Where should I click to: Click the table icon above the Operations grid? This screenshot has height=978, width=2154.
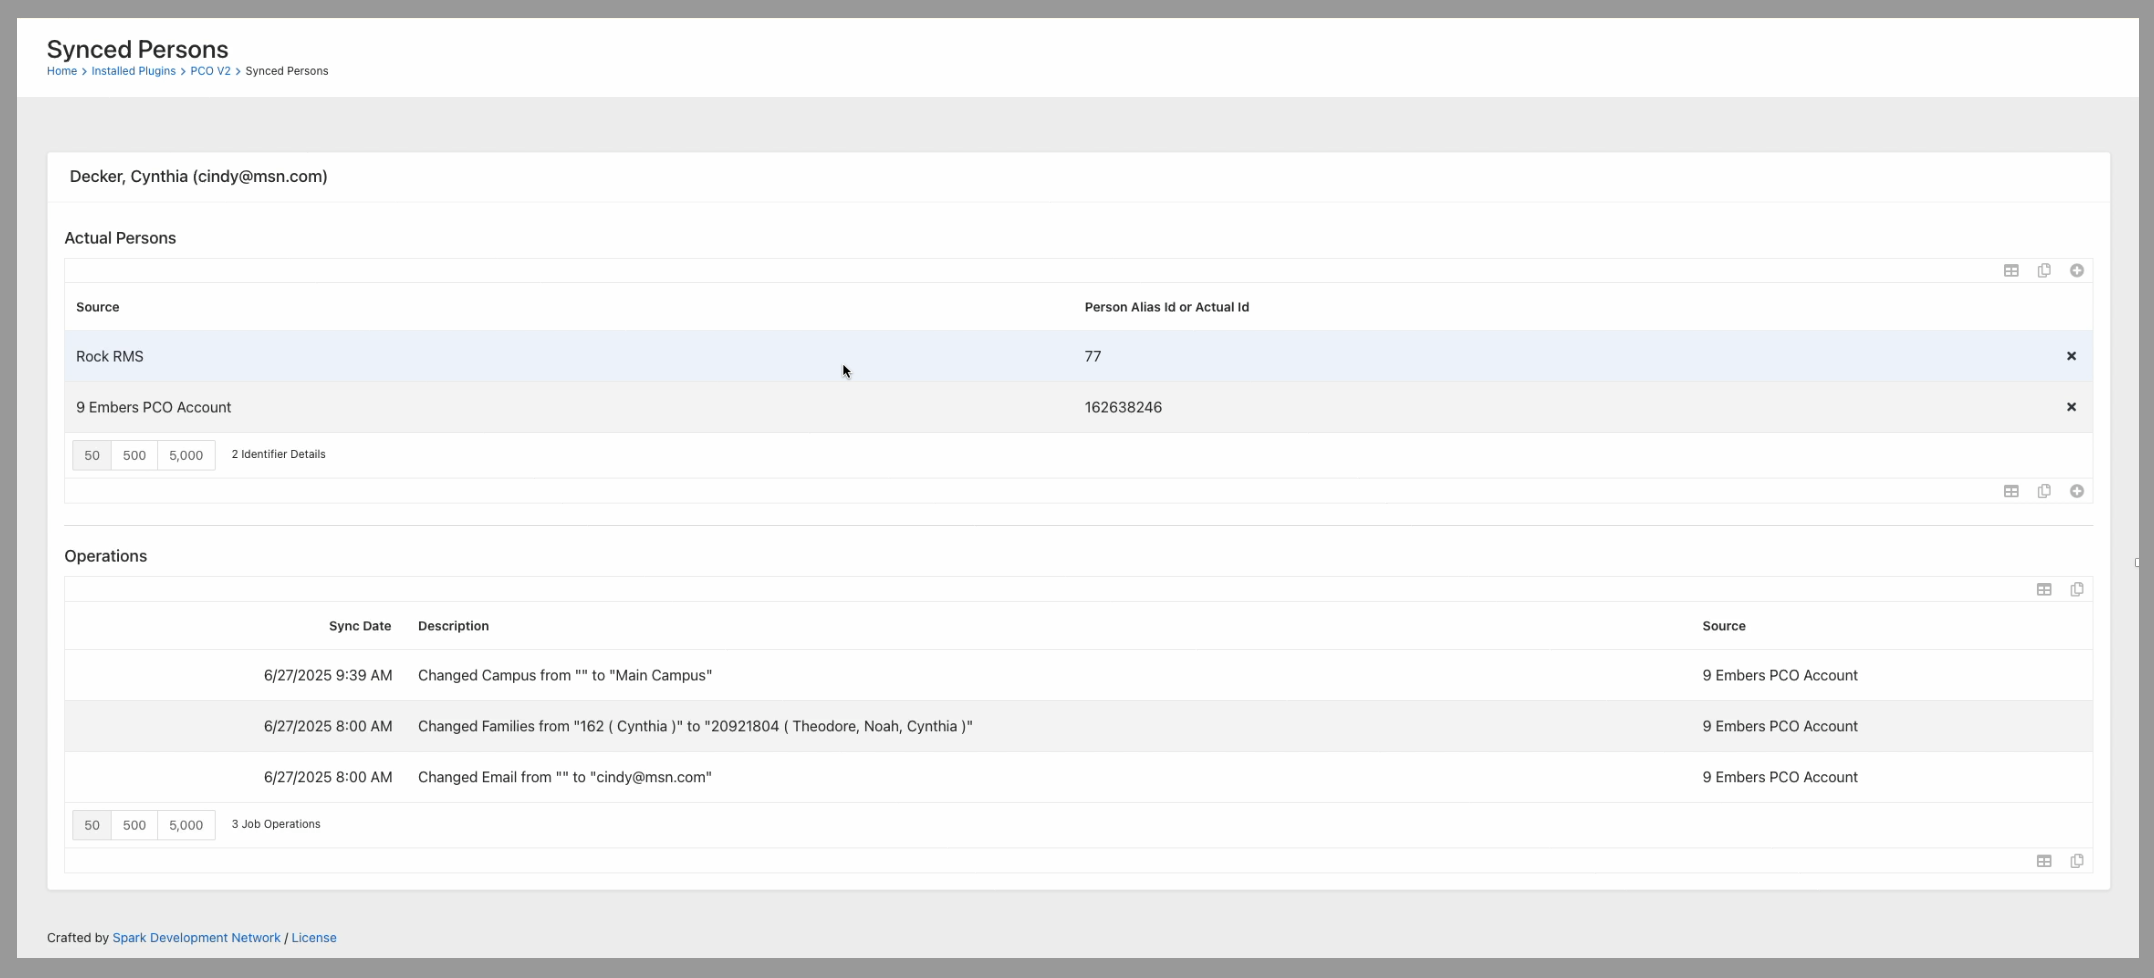pyautogui.click(x=2043, y=590)
